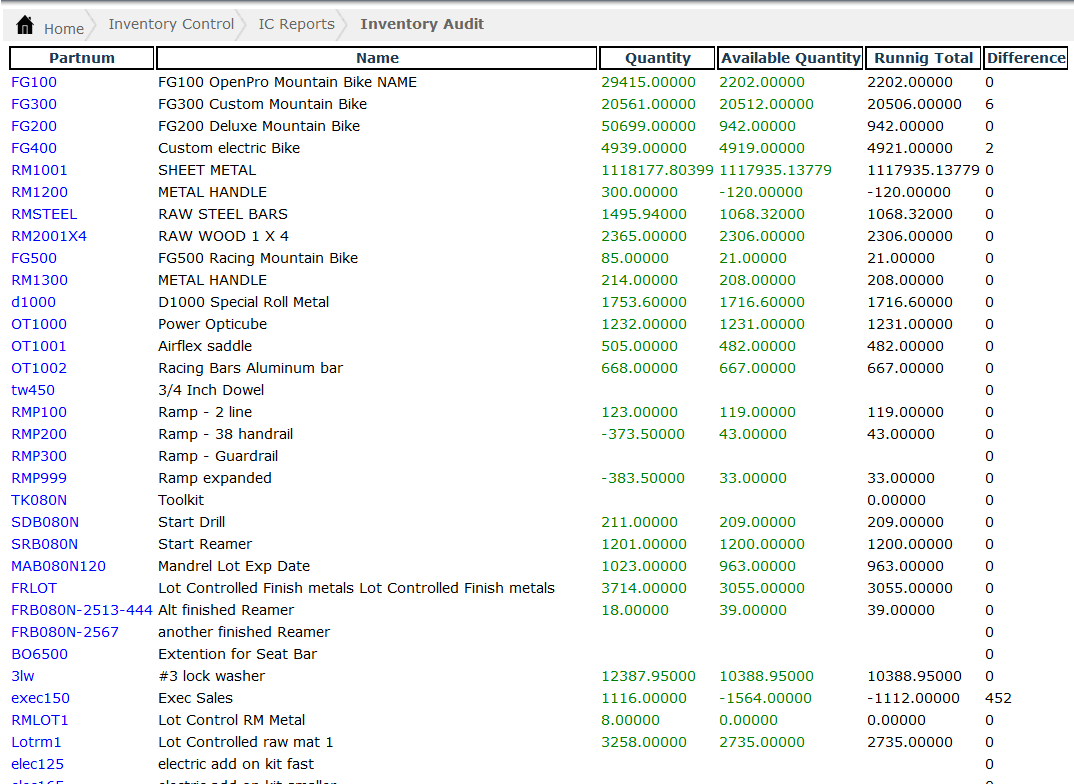
Task: Click the Quantity column header
Action: pos(657,58)
